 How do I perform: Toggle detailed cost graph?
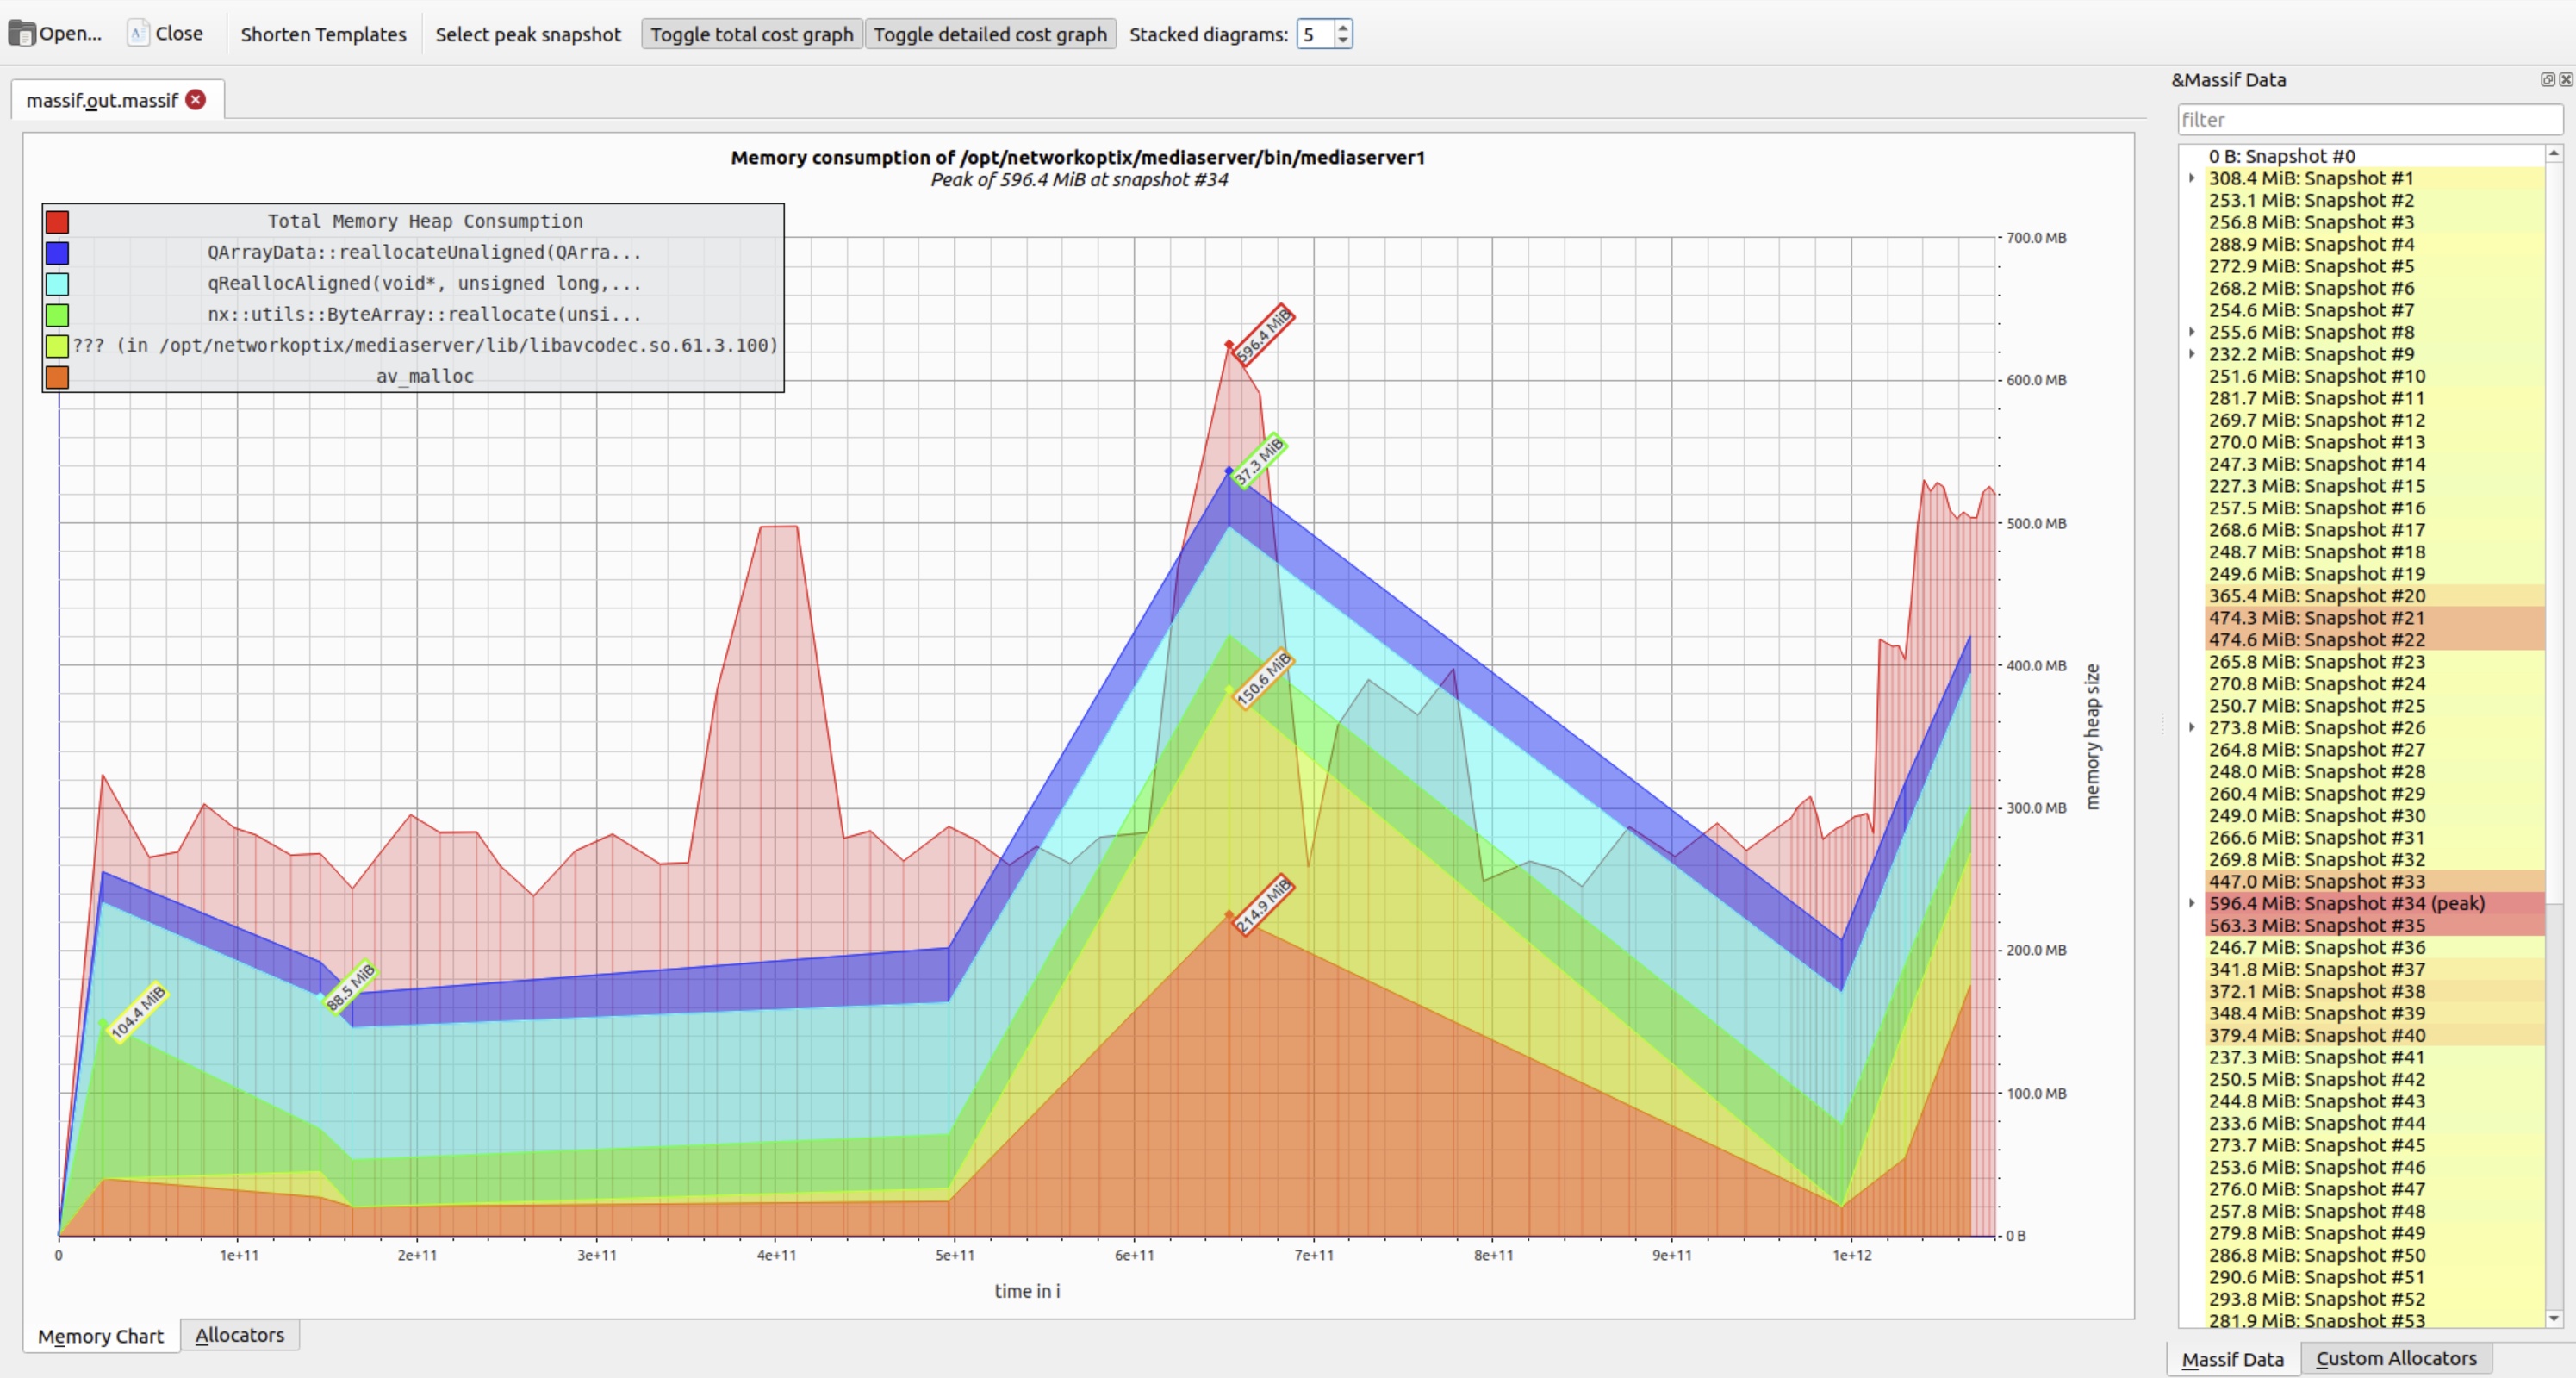pyautogui.click(x=990, y=34)
